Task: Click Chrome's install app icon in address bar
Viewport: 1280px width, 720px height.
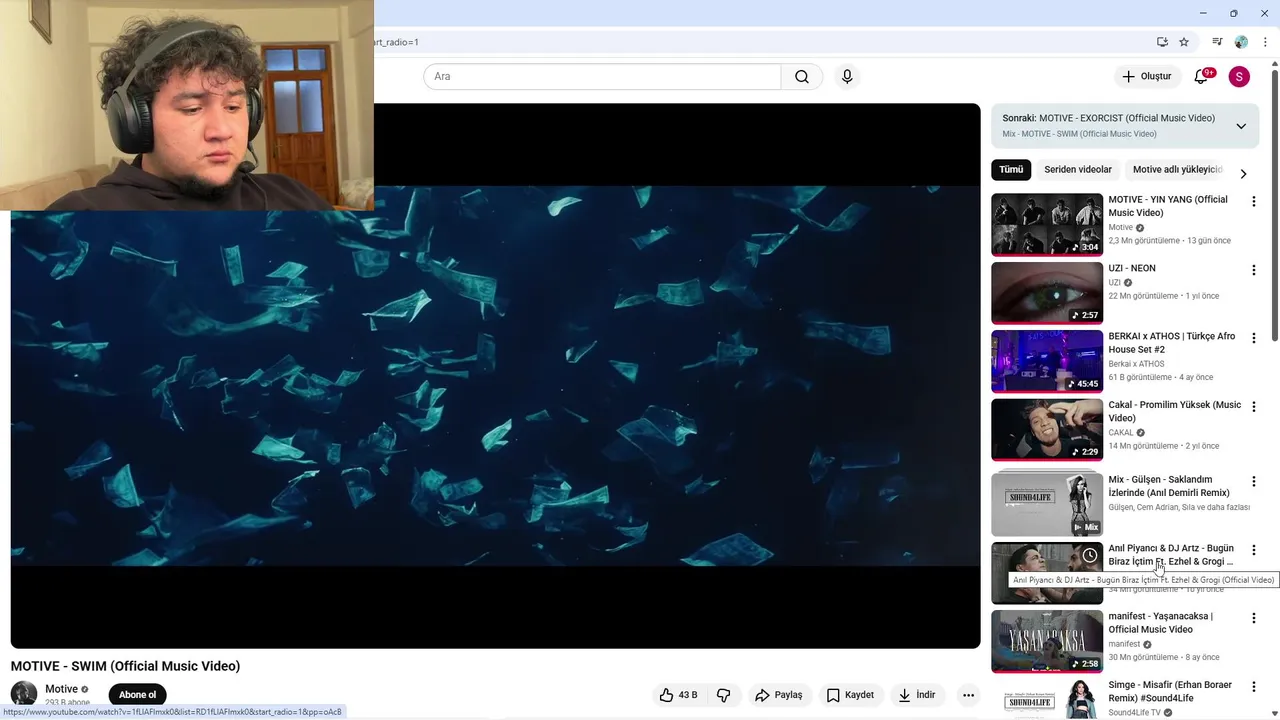Action: [1162, 42]
